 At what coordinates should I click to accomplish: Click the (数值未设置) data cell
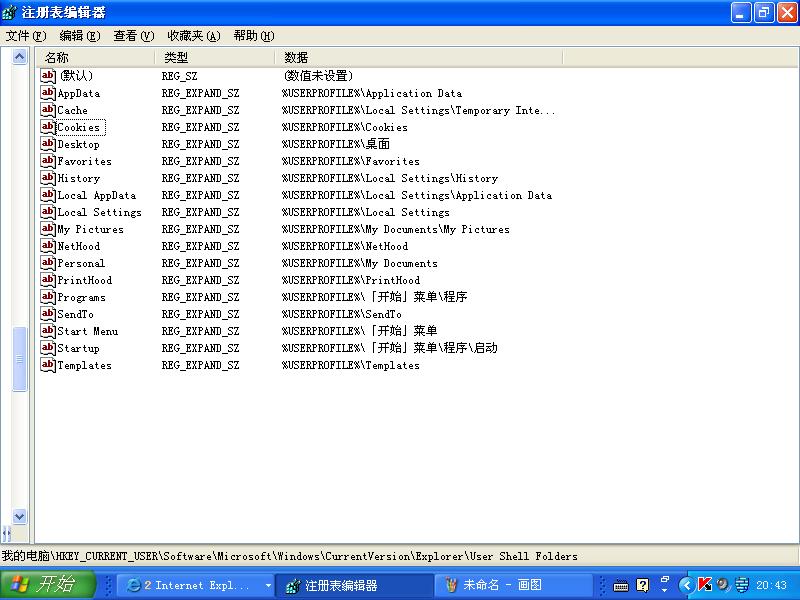pos(318,76)
